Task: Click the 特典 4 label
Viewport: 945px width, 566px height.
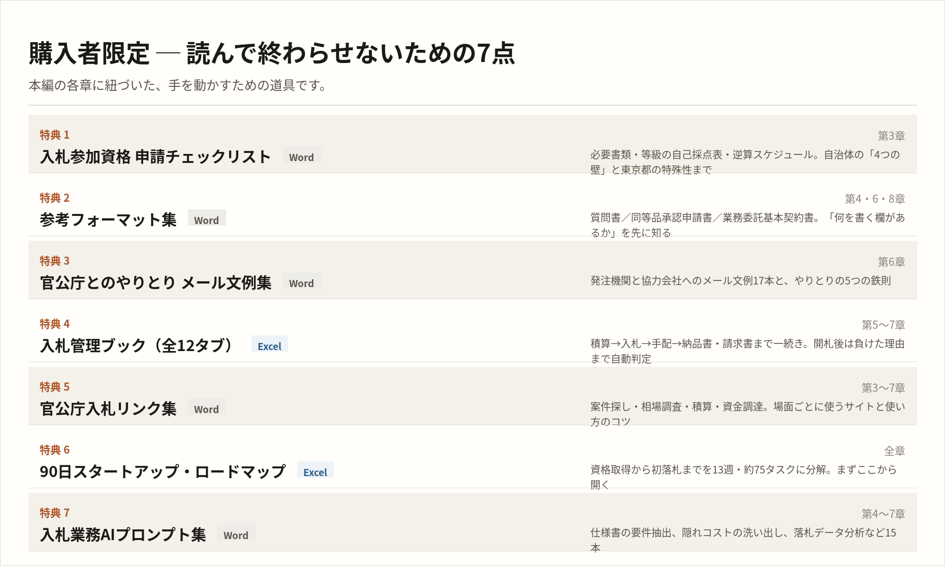Action: 55,324
